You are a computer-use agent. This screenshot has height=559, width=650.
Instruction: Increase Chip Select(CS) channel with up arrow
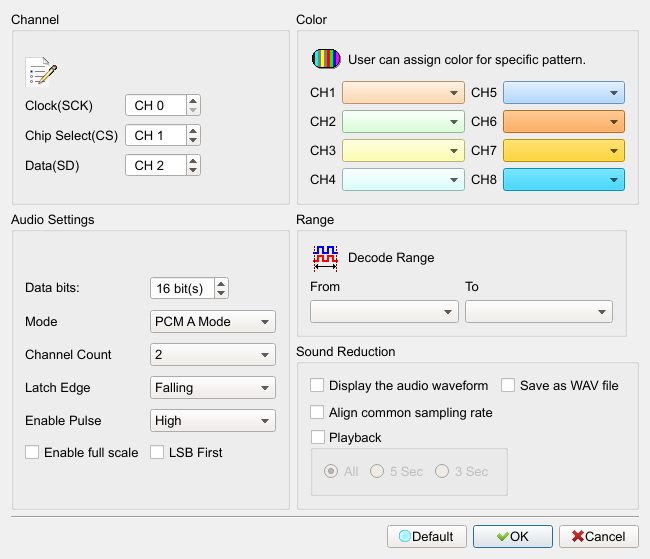click(193, 131)
